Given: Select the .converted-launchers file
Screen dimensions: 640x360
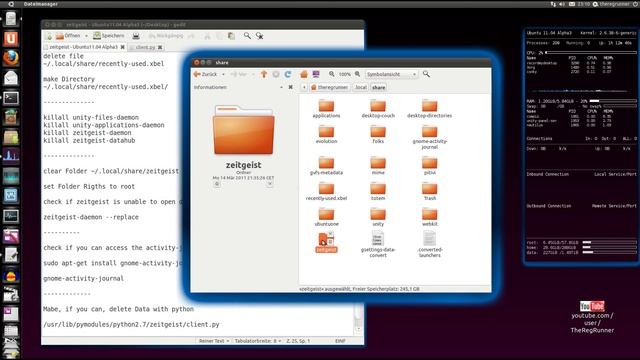Looking at the screenshot, I should (x=429, y=244).
